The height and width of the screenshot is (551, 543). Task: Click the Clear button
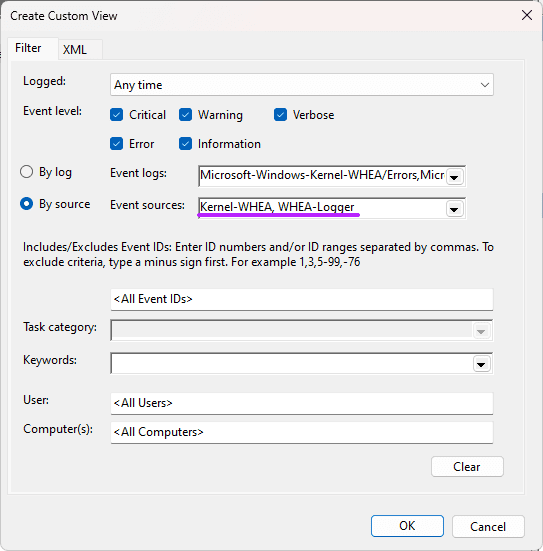pos(467,467)
